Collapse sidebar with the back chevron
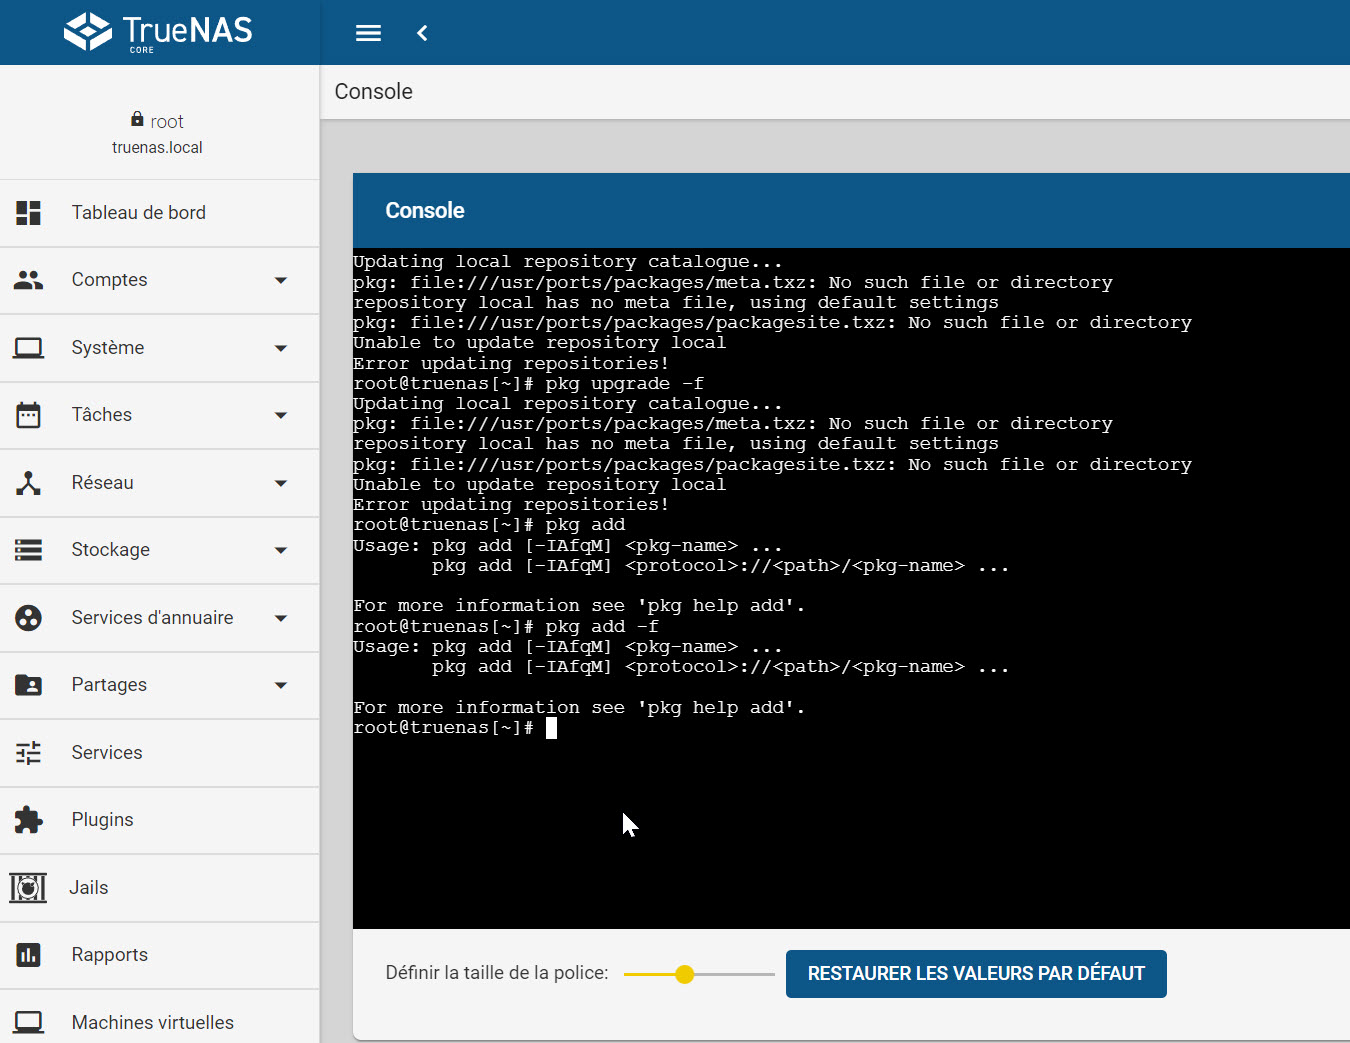1350x1043 pixels. point(422,33)
